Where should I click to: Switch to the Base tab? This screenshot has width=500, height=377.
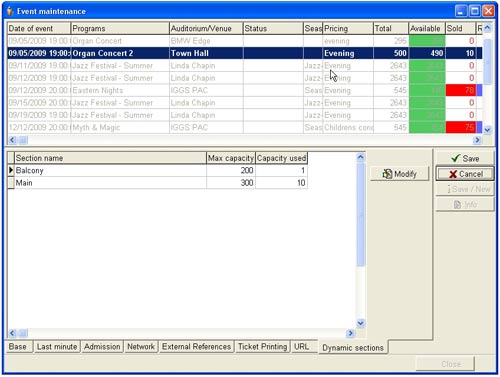(x=18, y=347)
